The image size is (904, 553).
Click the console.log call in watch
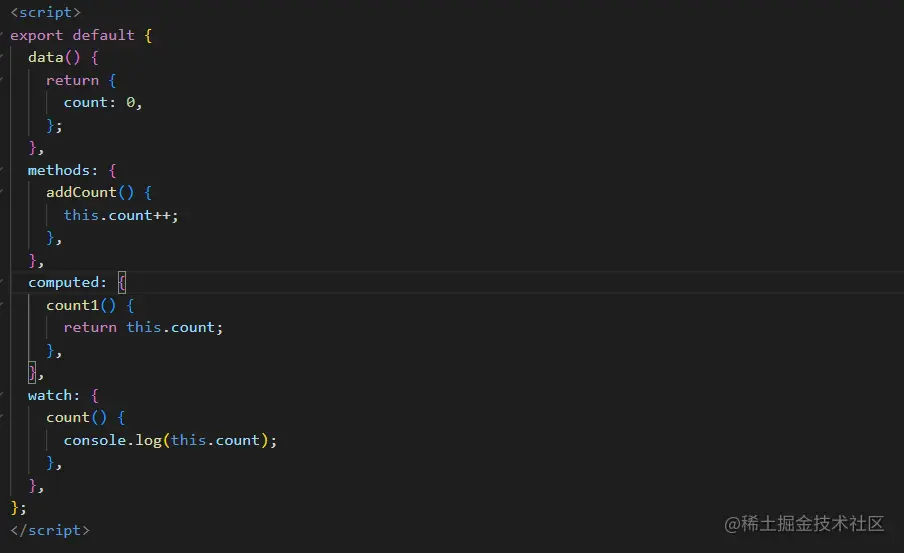point(170,441)
